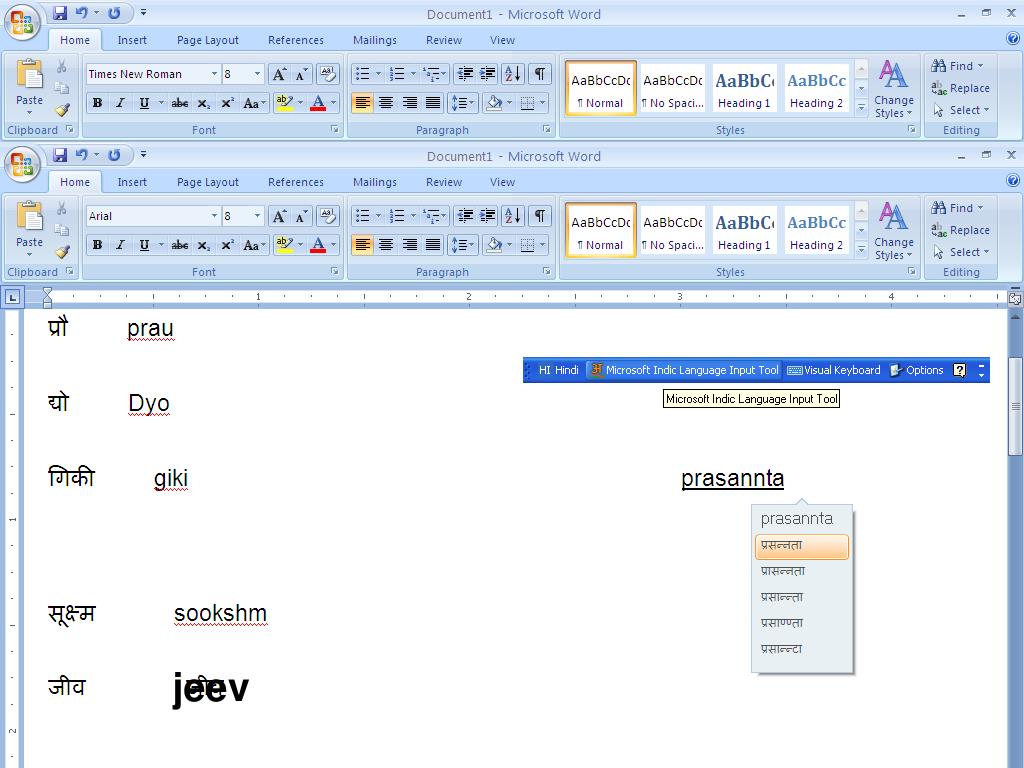Click the document's vertical scrollbar thumb

1015,406
